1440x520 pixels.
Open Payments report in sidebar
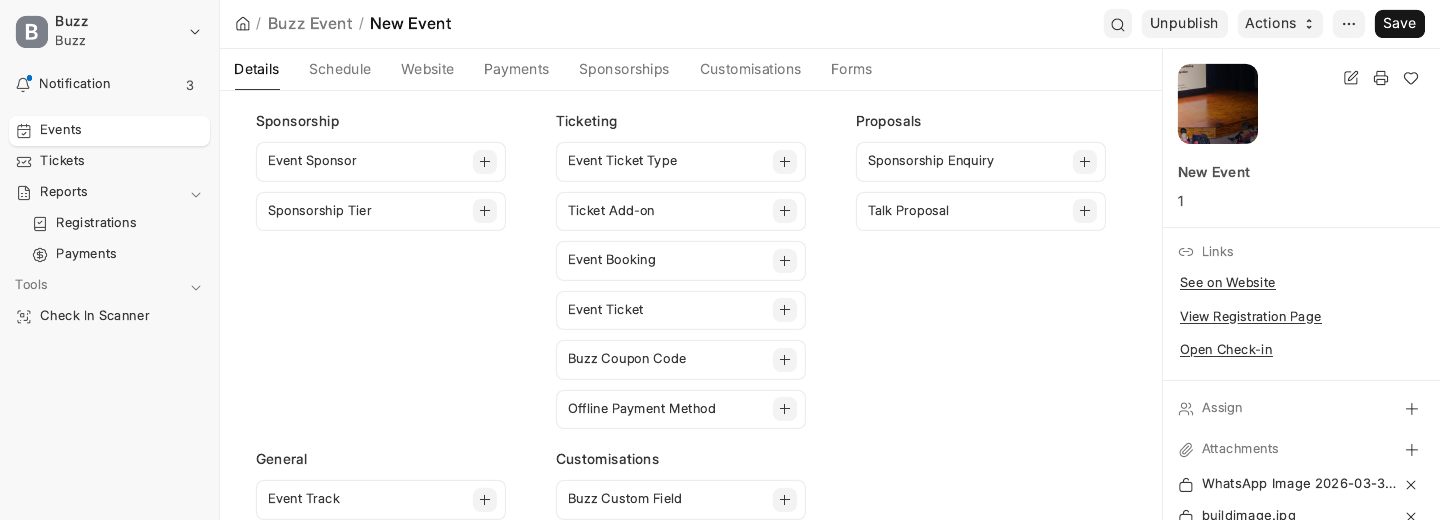coord(117,255)
